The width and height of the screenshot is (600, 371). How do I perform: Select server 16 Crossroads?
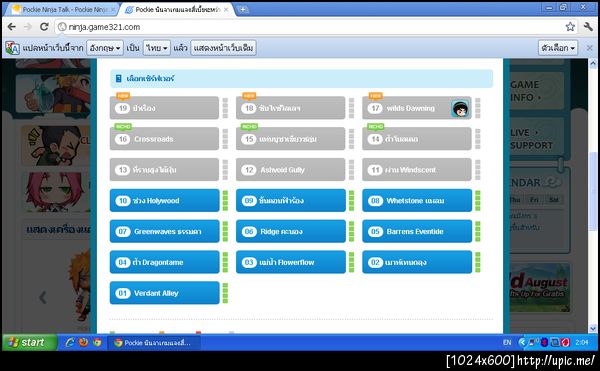[164, 139]
